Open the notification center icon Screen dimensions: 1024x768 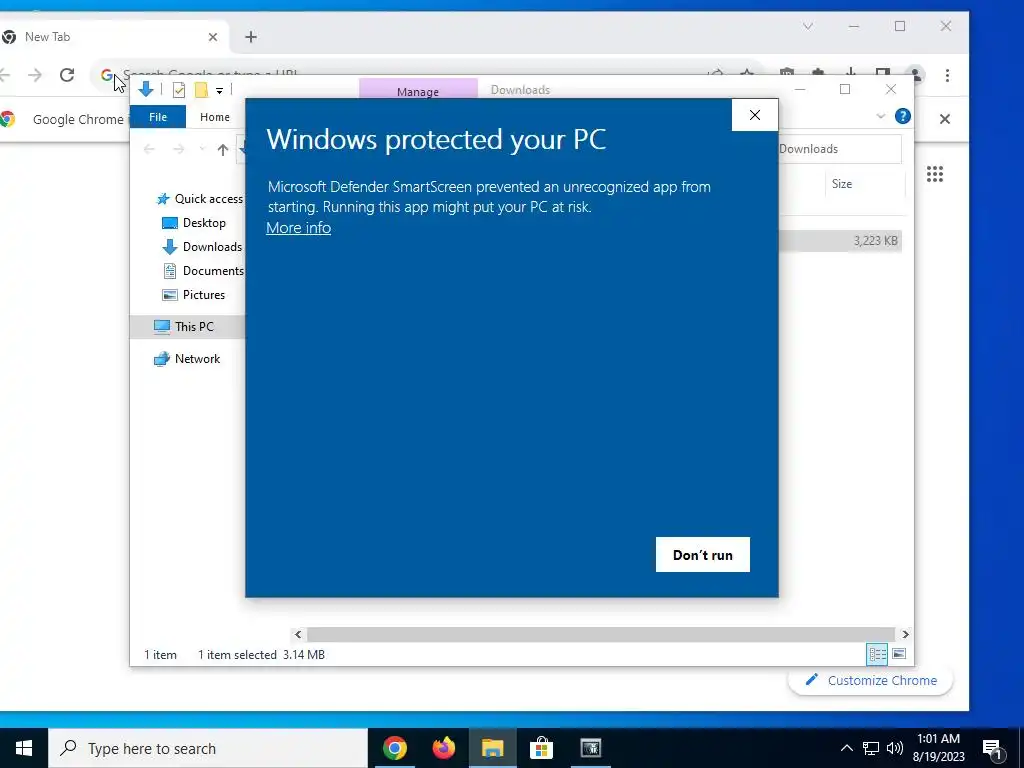click(992, 748)
